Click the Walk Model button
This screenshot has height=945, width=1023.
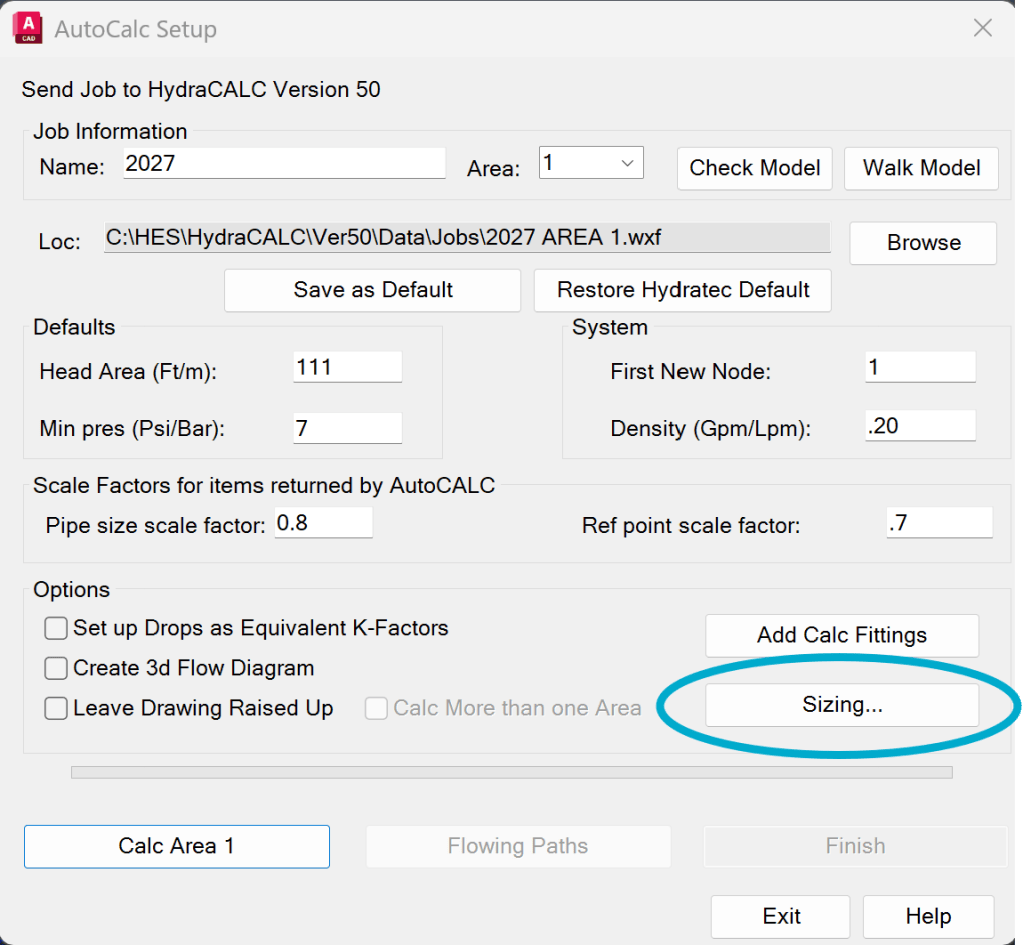pyautogui.click(x=921, y=168)
